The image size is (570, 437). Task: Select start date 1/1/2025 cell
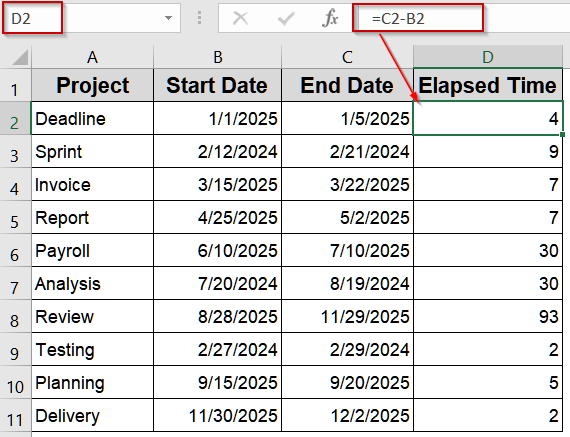[217, 118]
